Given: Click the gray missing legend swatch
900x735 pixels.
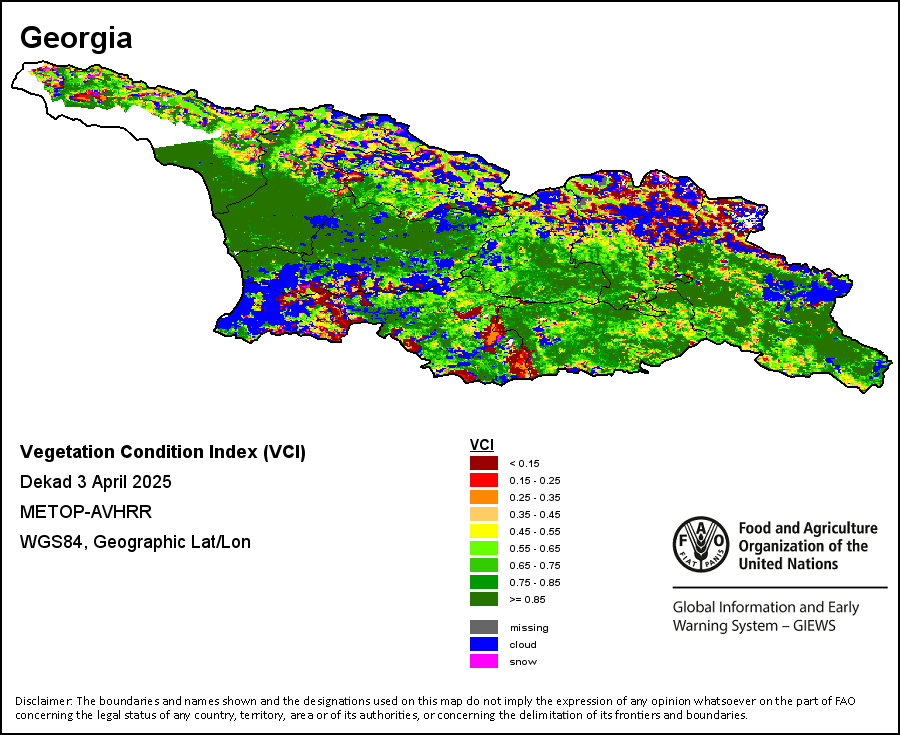Looking at the screenshot, I should click(484, 627).
